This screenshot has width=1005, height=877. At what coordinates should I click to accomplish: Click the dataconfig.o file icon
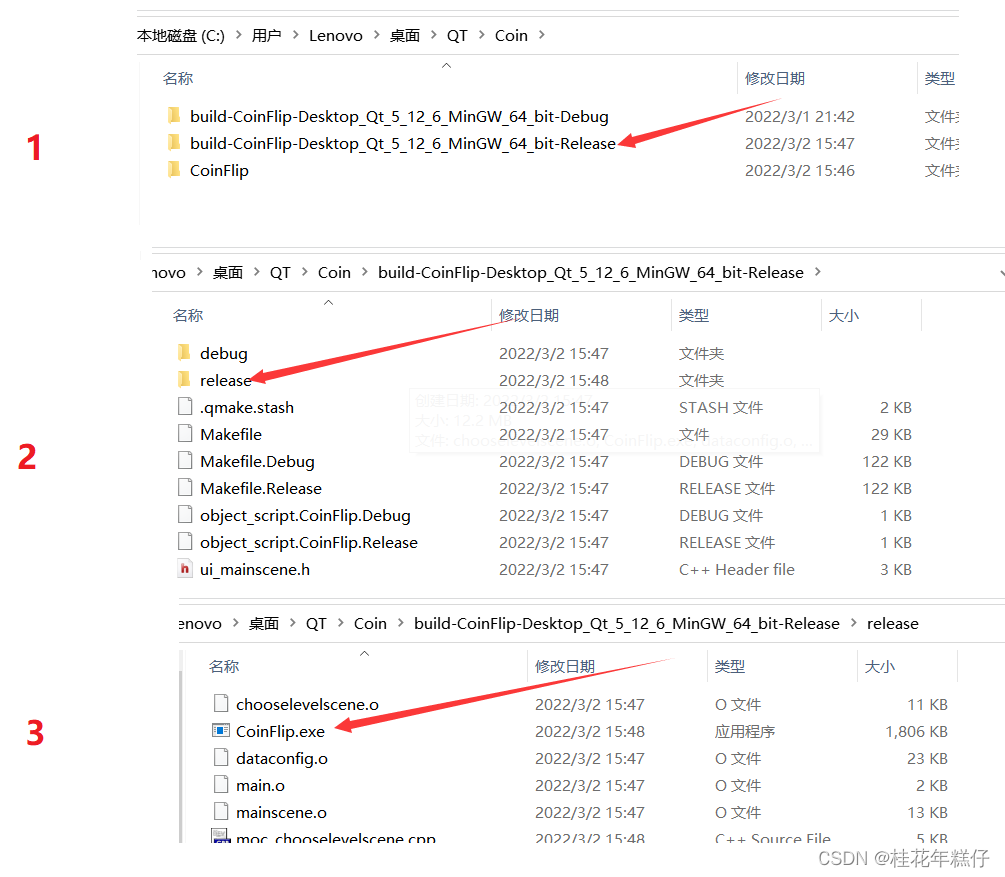(220, 757)
